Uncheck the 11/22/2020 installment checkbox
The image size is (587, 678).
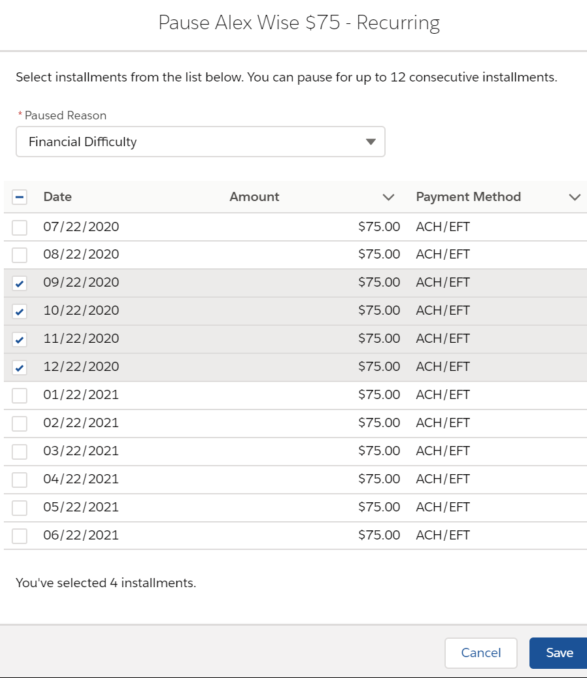(x=19, y=339)
